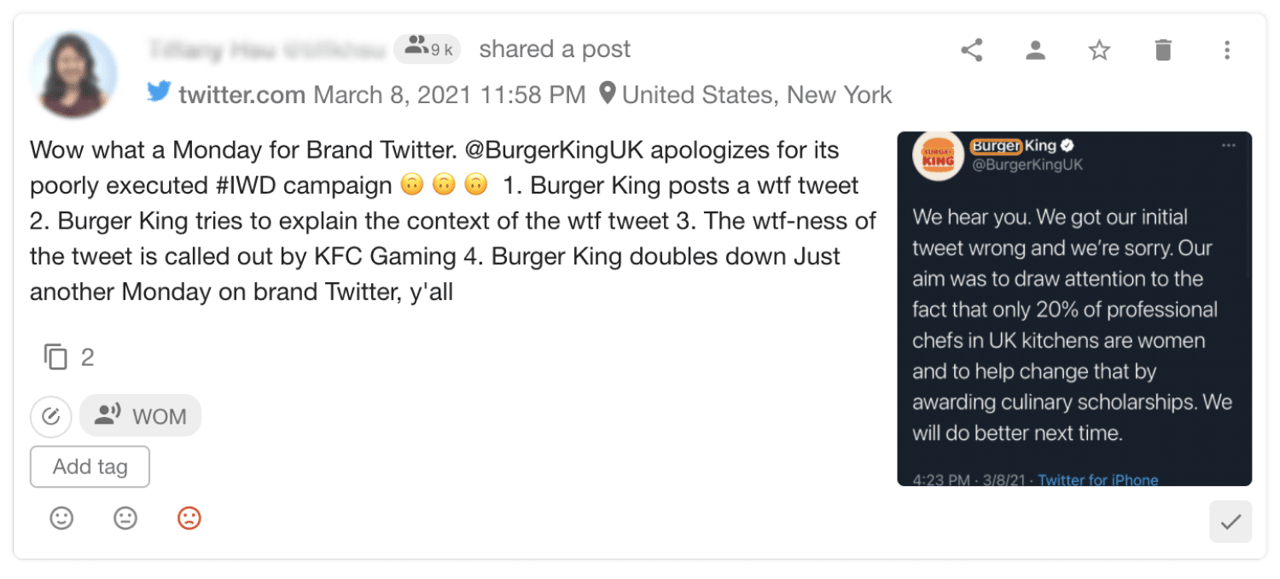The width and height of the screenshot is (1280, 579).
Task: Click the location pin next to United States
Action: [608, 93]
